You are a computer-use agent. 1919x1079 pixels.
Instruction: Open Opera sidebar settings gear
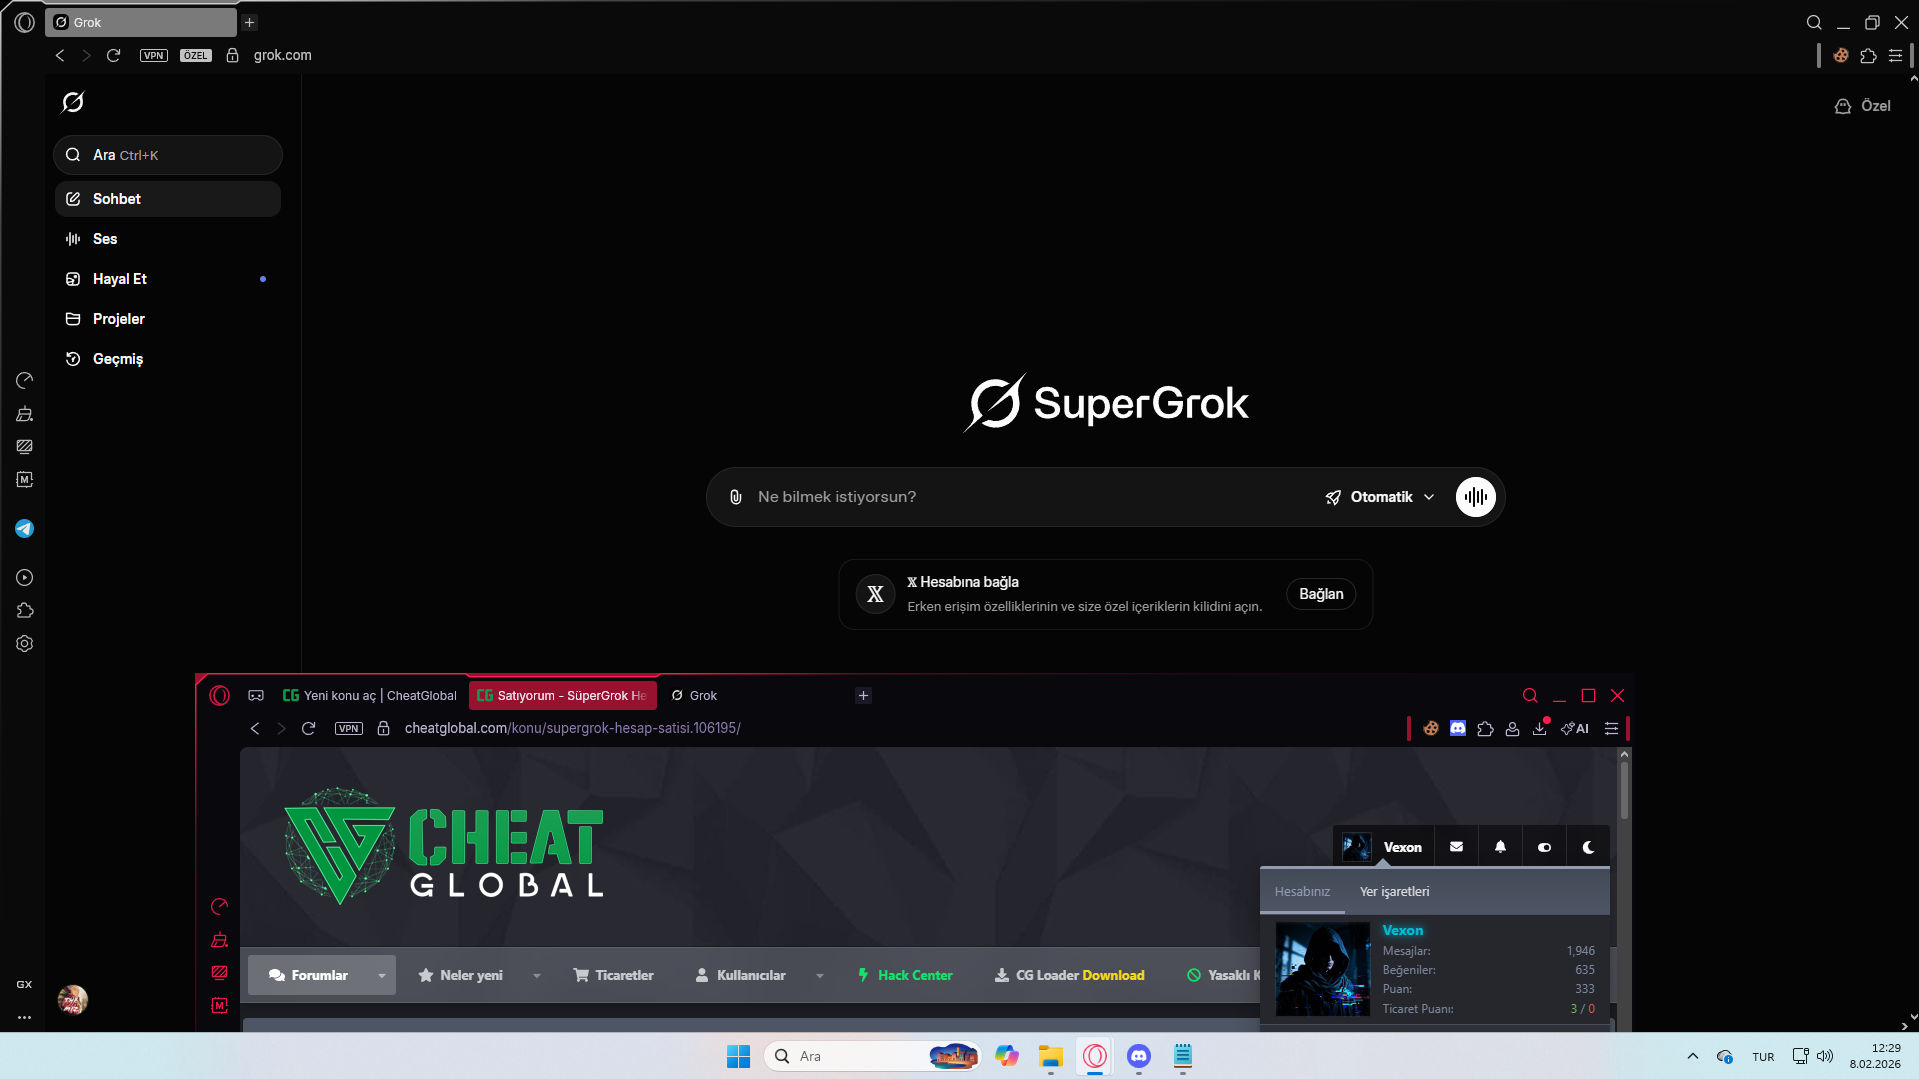[25, 644]
